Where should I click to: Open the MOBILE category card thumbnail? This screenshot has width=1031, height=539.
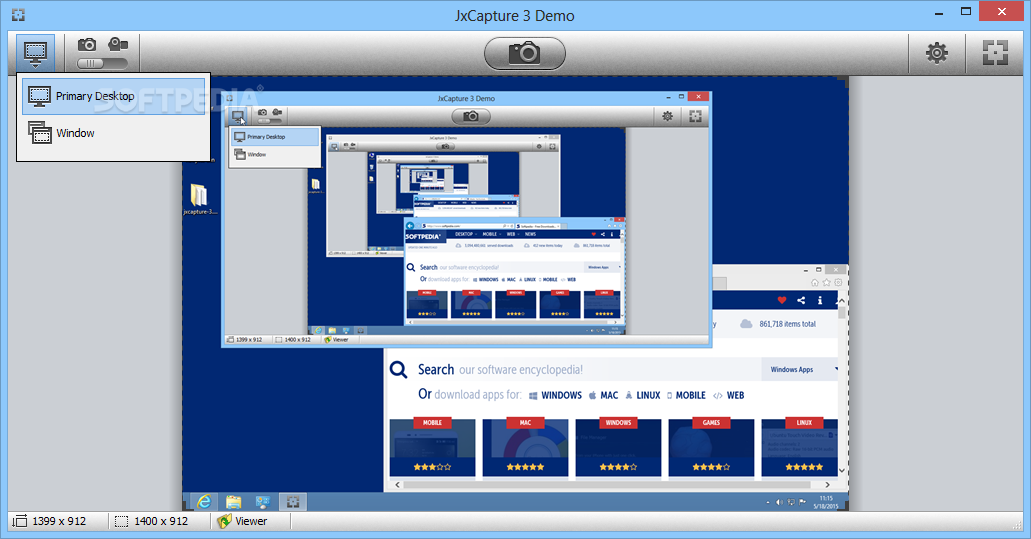tap(432, 447)
